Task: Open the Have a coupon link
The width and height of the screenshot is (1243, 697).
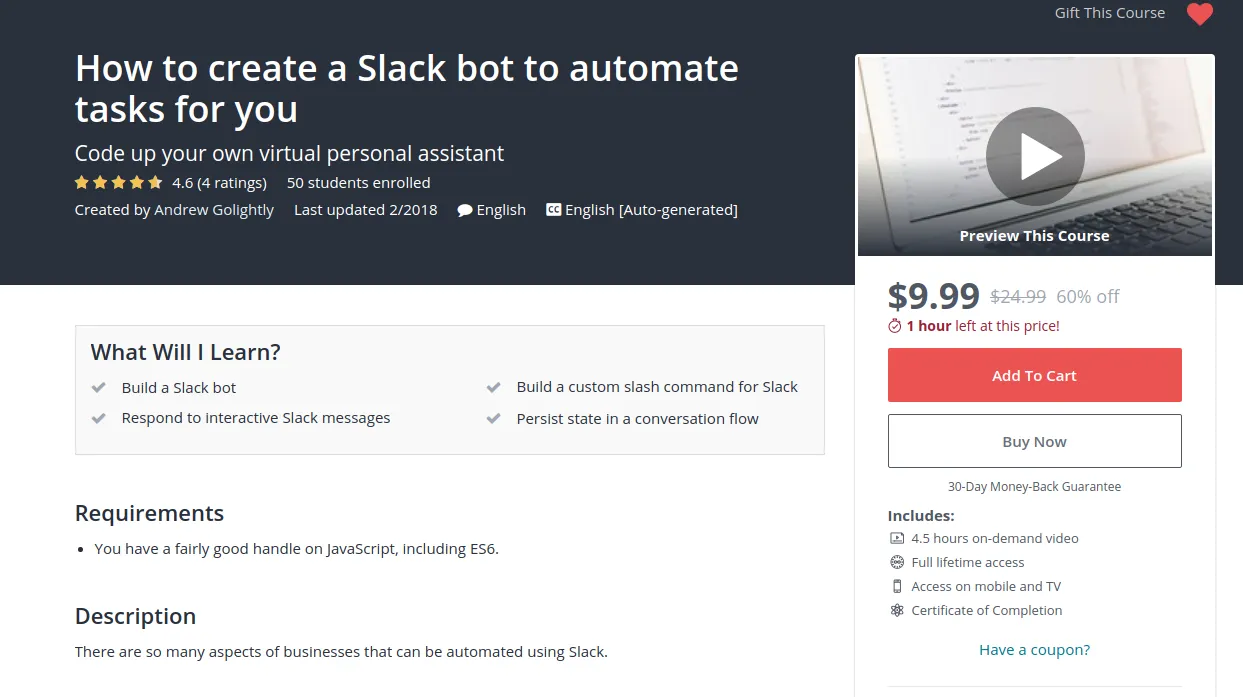Action: (x=1034, y=650)
